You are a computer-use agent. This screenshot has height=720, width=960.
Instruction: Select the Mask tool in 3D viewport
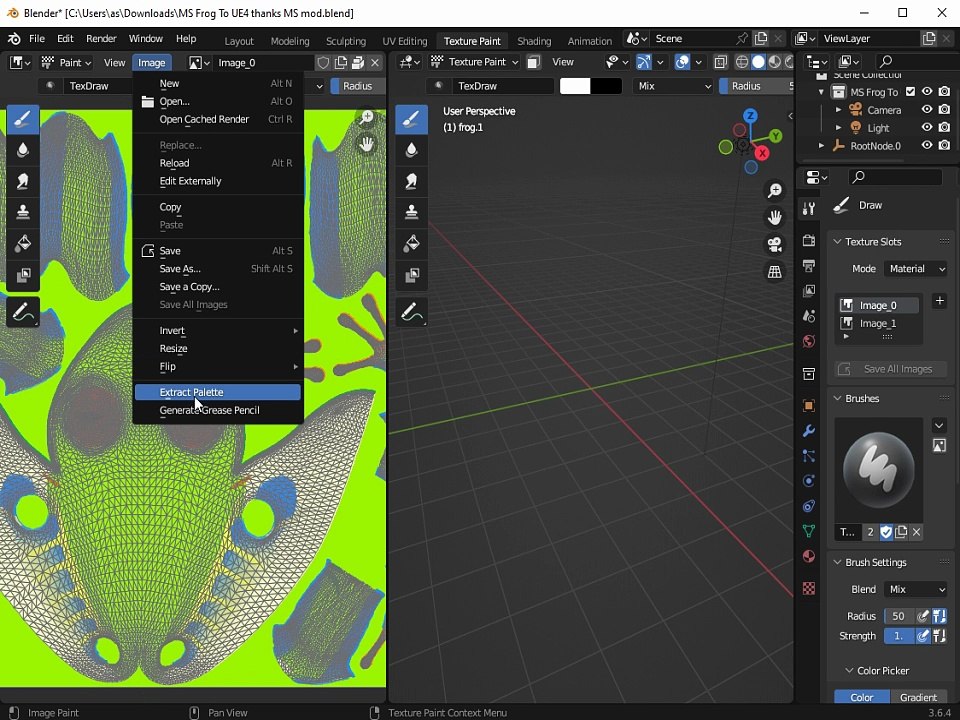tap(411, 274)
